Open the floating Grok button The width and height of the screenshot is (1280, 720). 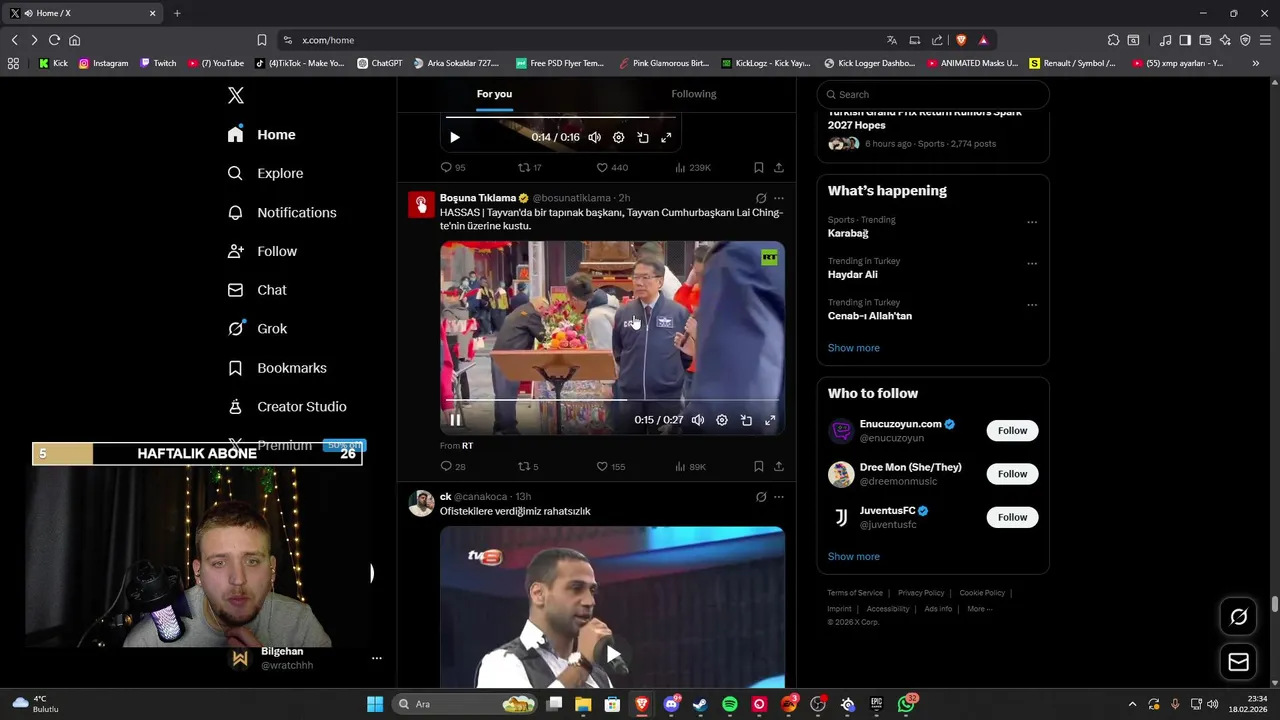tap(1238, 617)
